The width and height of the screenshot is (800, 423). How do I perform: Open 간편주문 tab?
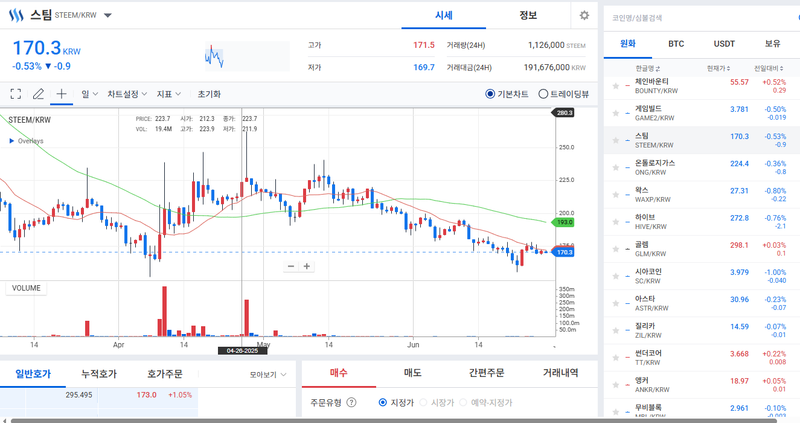(x=486, y=373)
